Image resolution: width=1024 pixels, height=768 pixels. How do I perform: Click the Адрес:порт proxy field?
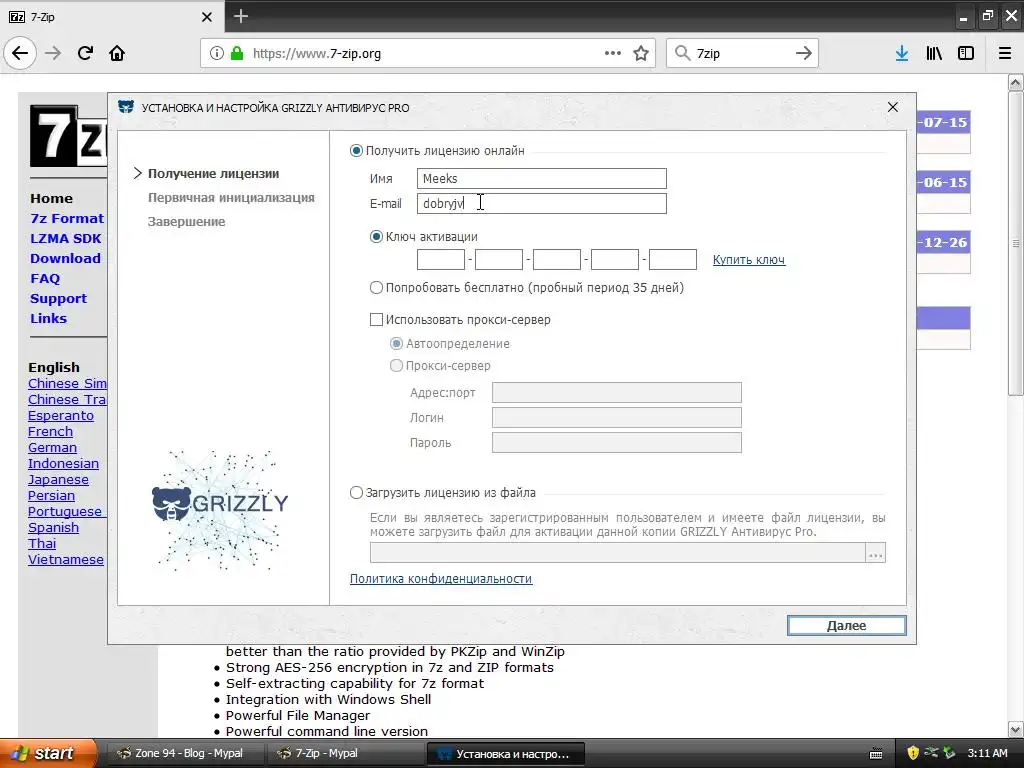(x=616, y=392)
